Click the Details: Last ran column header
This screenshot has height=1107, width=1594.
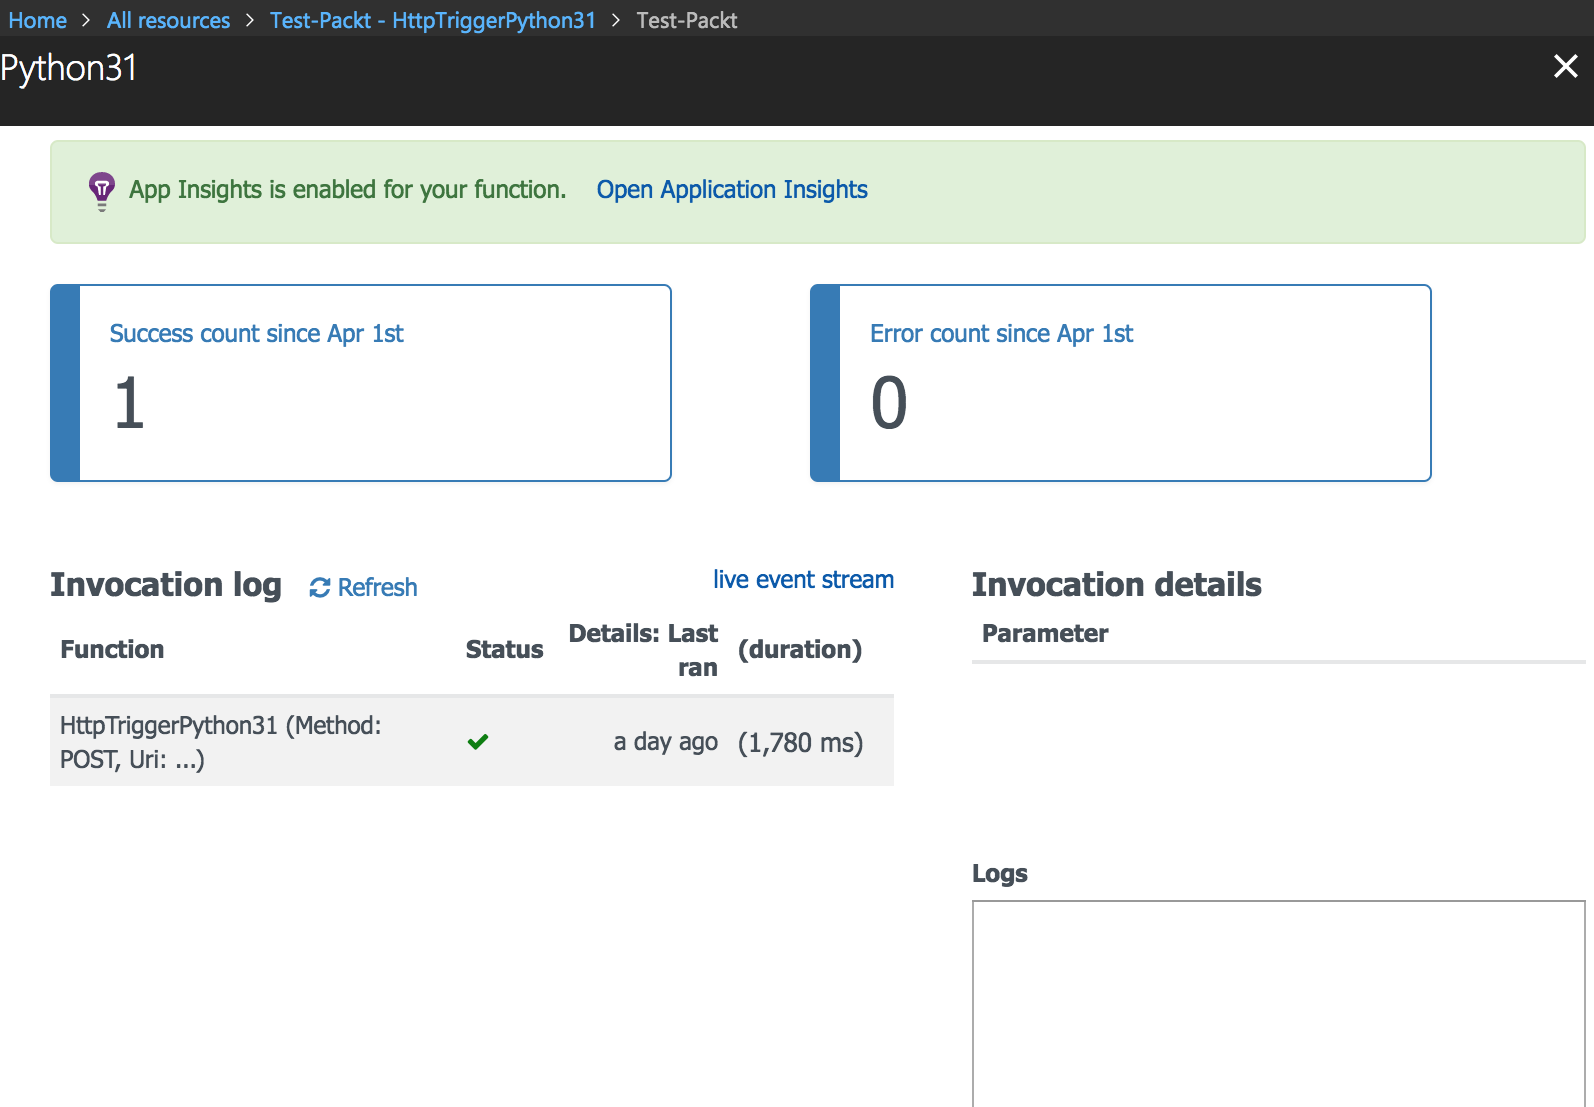coord(643,650)
